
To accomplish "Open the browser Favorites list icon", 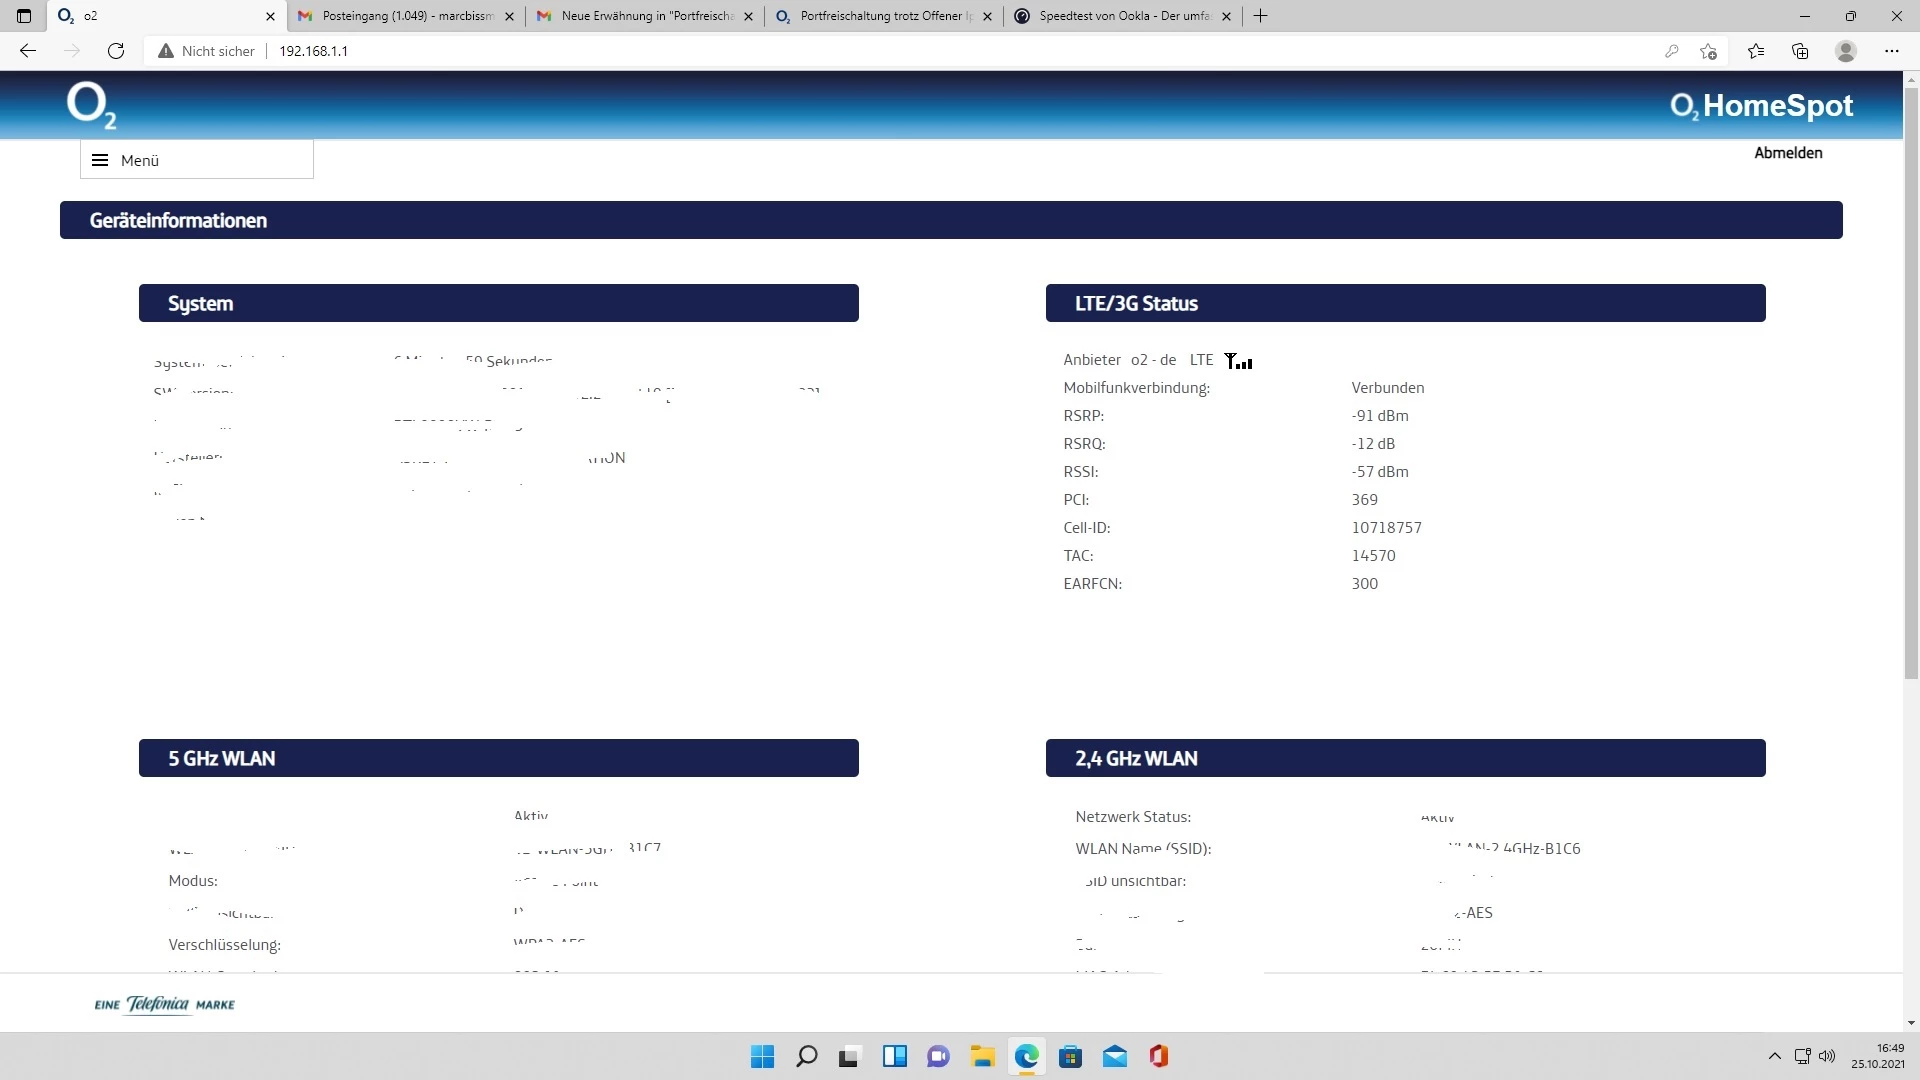I will pyautogui.click(x=1756, y=51).
